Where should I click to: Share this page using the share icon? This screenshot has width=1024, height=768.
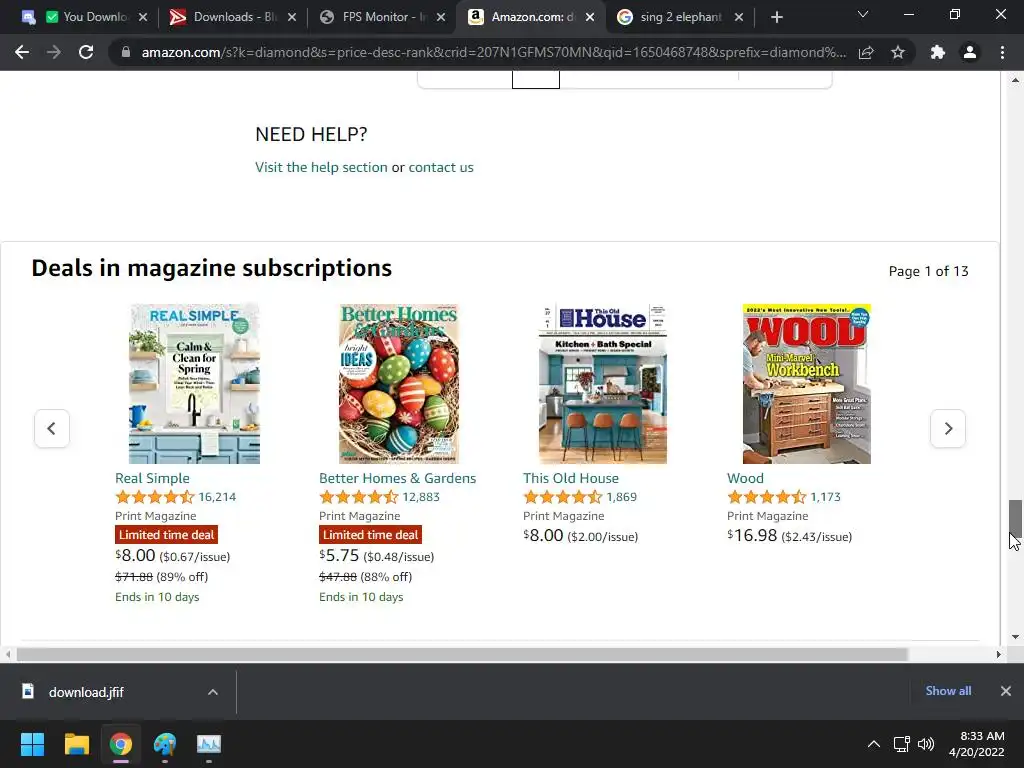866,52
